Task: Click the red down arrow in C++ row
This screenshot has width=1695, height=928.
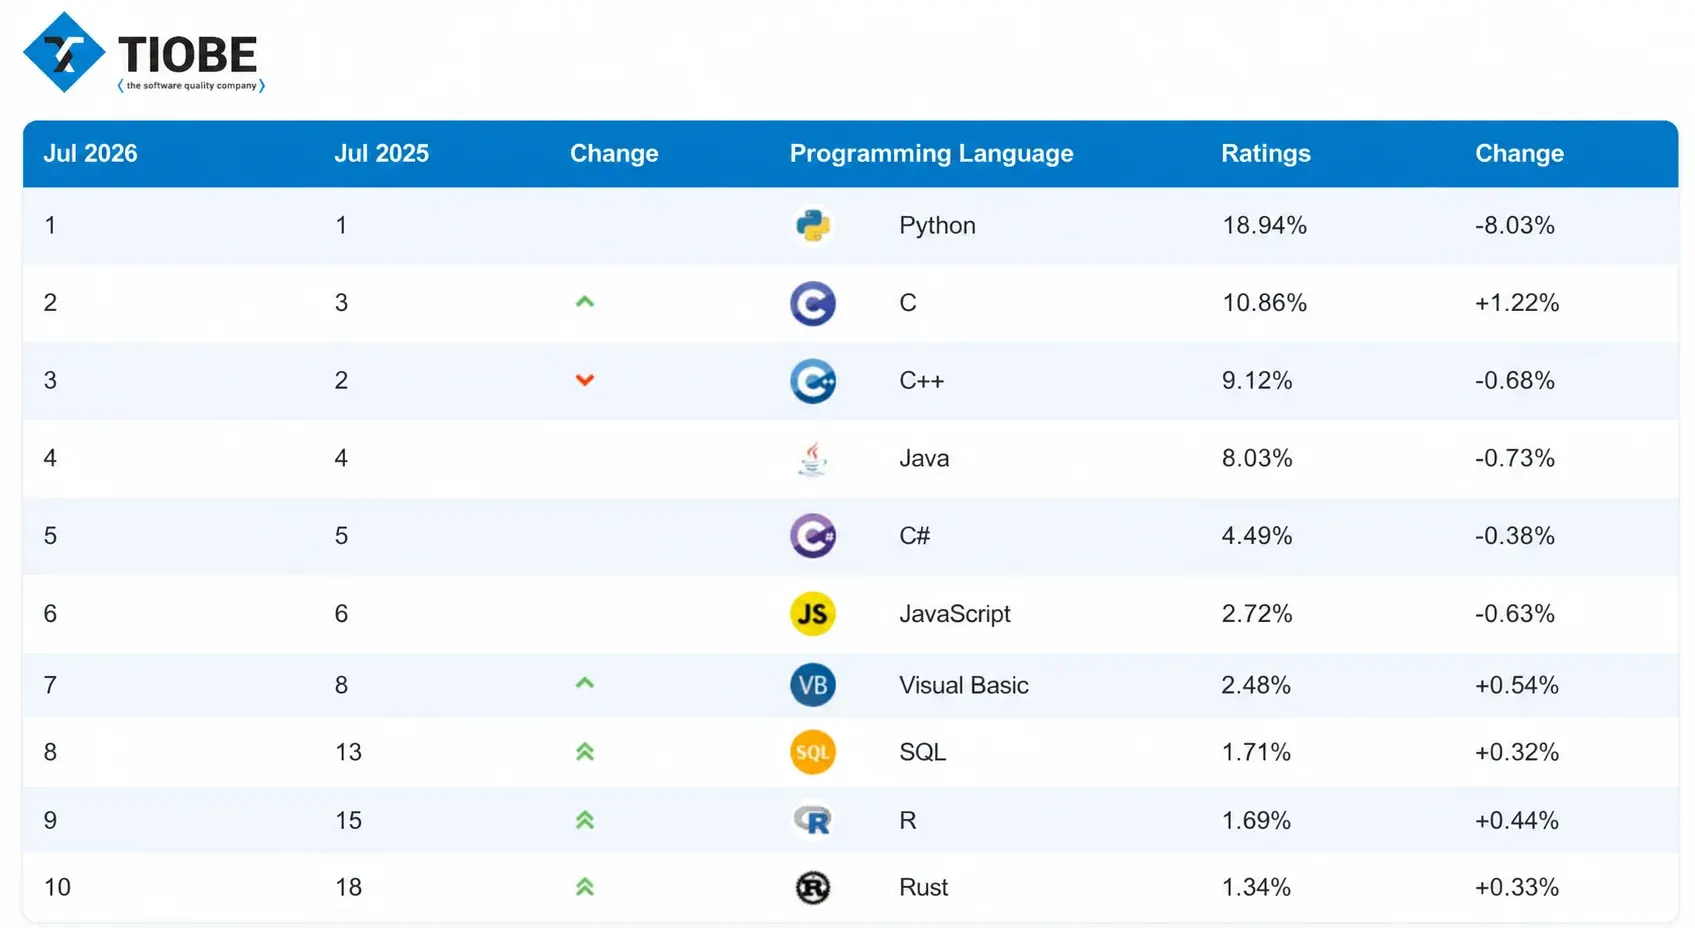Action: point(585,380)
